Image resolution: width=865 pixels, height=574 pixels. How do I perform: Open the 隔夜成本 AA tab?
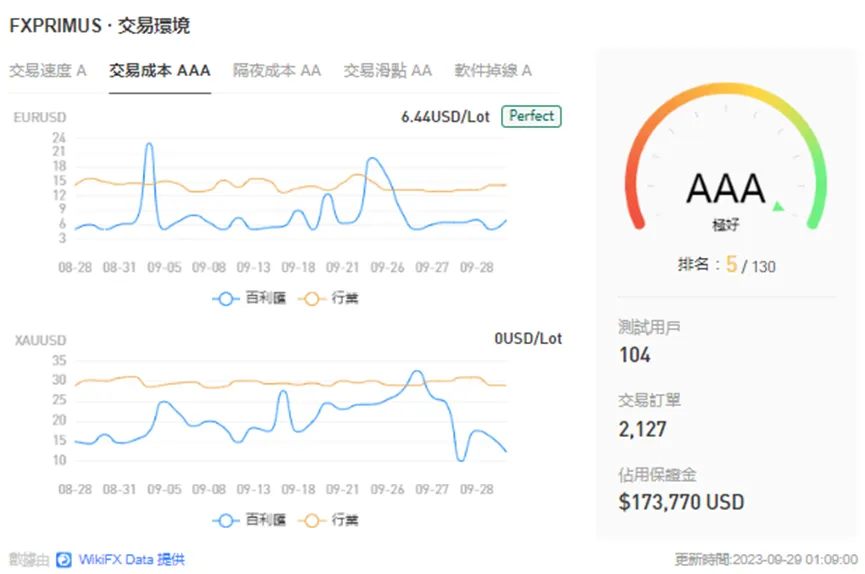pyautogui.click(x=277, y=71)
